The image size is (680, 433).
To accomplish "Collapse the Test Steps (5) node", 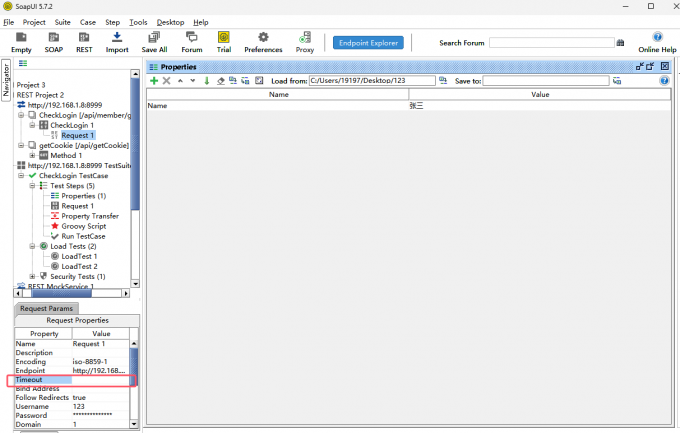I will click(32, 186).
